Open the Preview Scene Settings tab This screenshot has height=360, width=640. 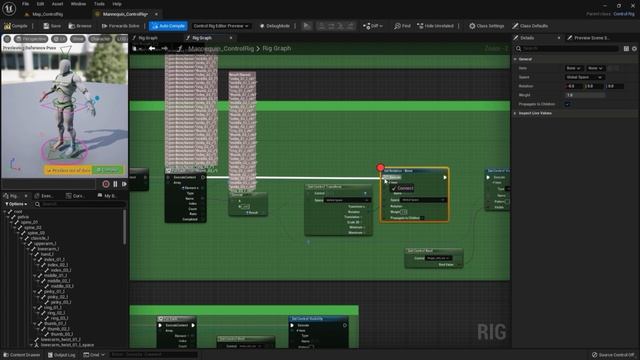tap(591, 38)
